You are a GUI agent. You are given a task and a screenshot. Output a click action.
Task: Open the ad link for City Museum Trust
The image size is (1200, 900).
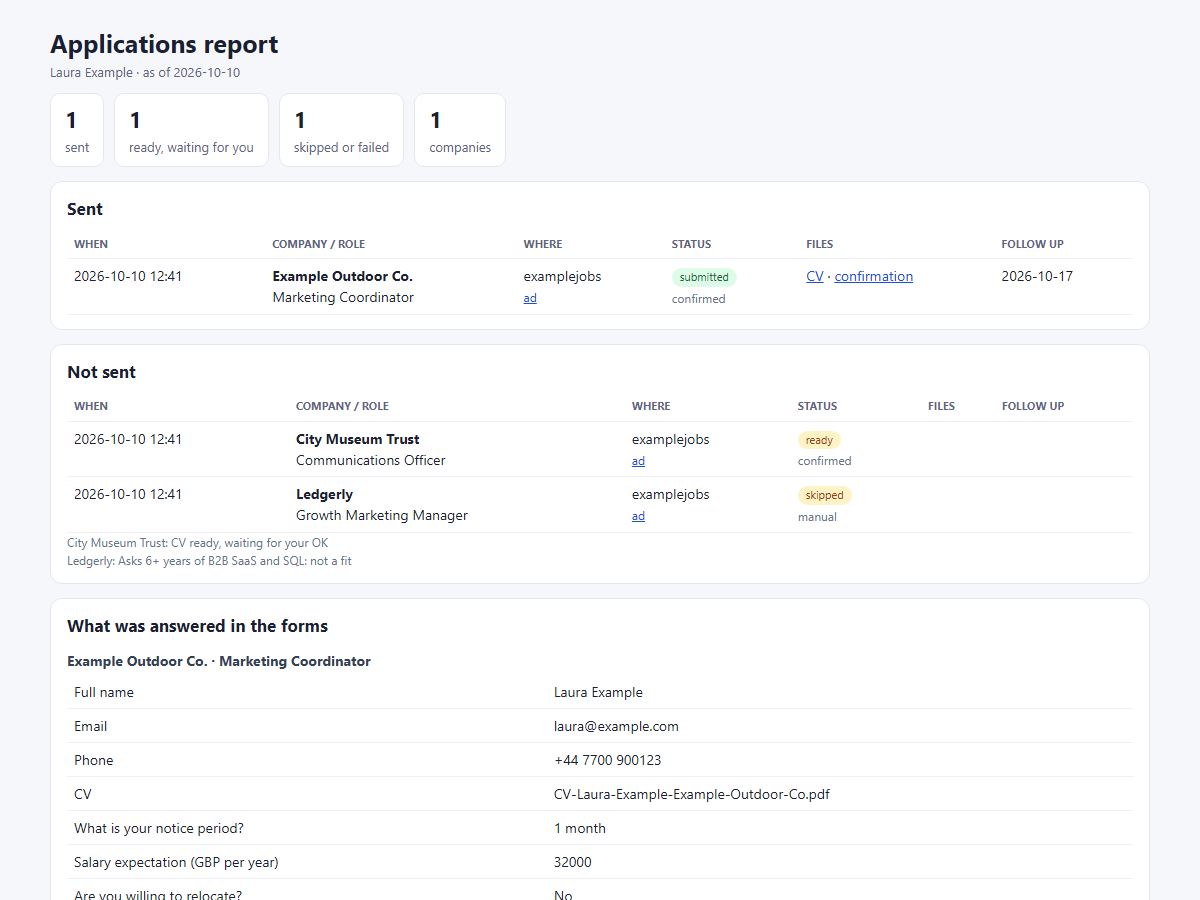[x=638, y=461]
